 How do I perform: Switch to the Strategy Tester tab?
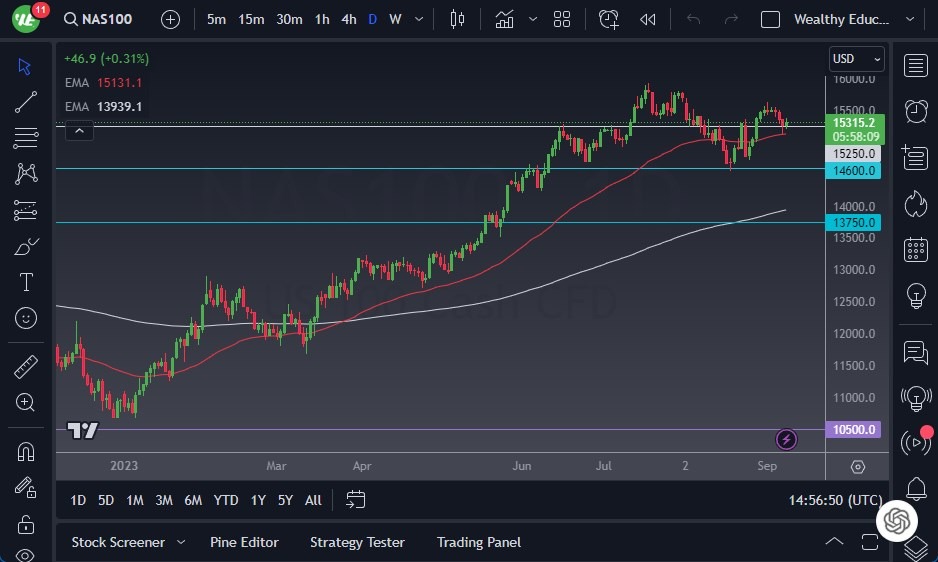(x=357, y=542)
